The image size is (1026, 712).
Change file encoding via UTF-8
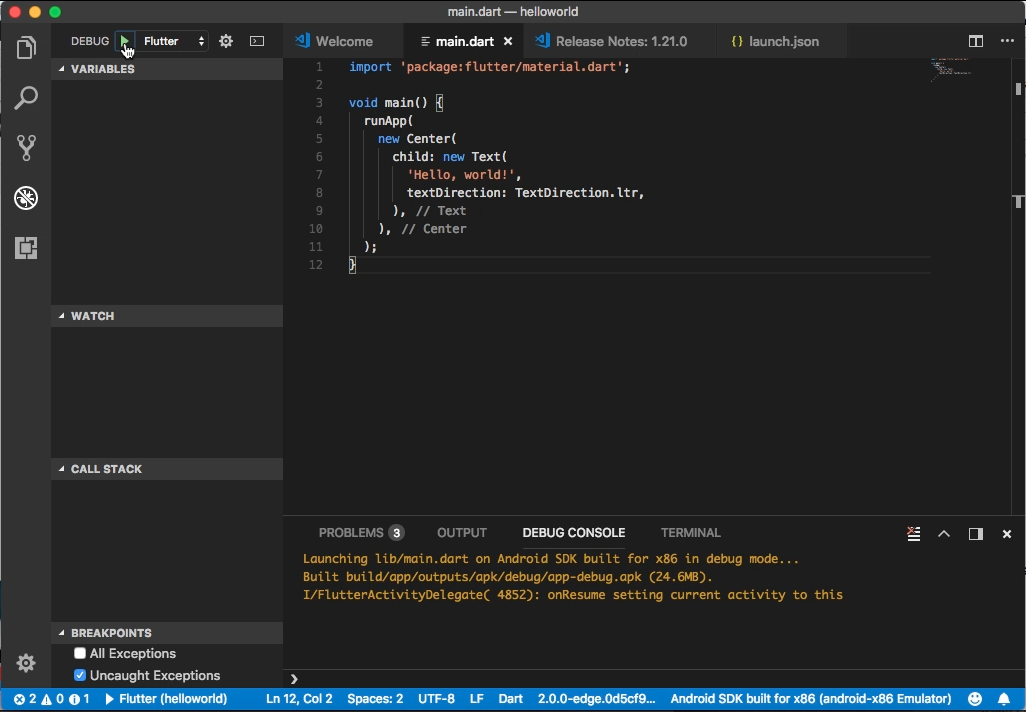pos(436,699)
